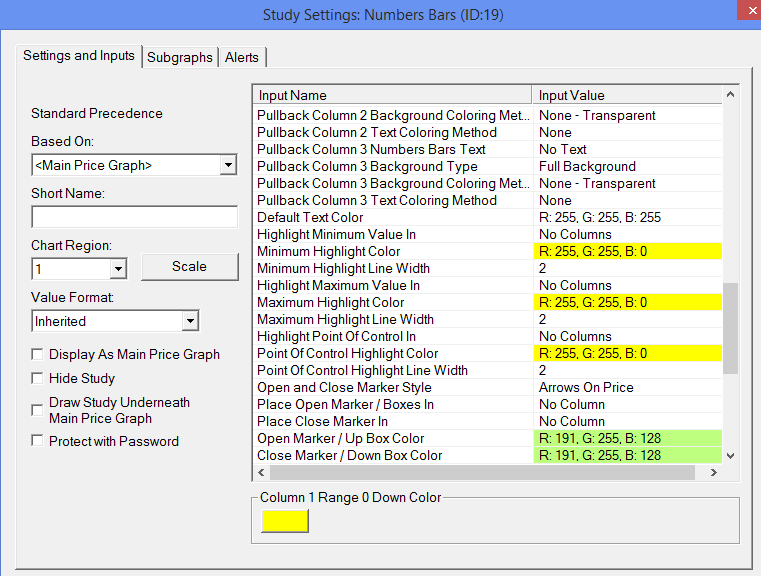Enable Display As Main Price Graph

pos(37,354)
